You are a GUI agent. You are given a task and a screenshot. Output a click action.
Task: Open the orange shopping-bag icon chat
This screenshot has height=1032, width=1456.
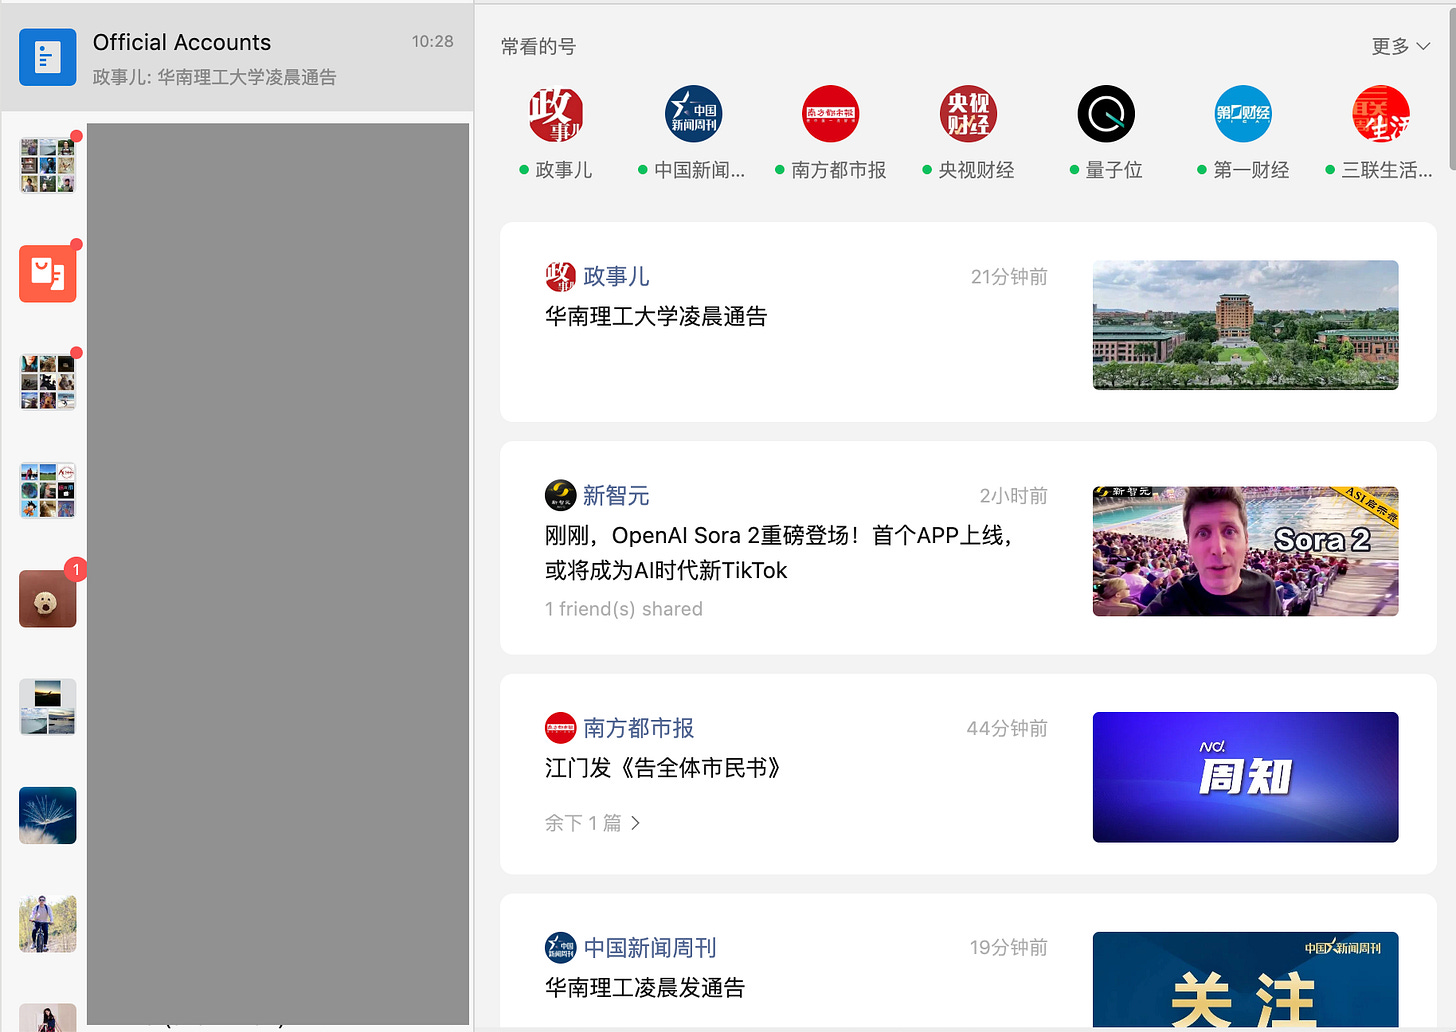[x=48, y=273]
